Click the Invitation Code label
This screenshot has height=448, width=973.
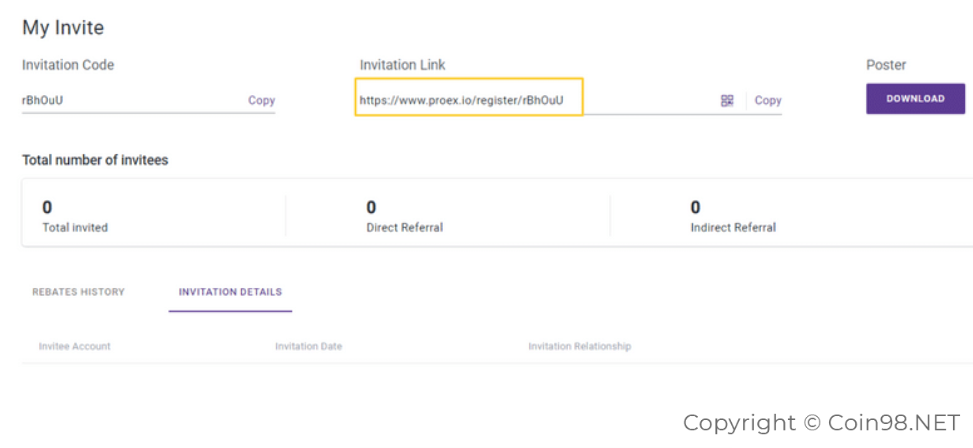(68, 65)
